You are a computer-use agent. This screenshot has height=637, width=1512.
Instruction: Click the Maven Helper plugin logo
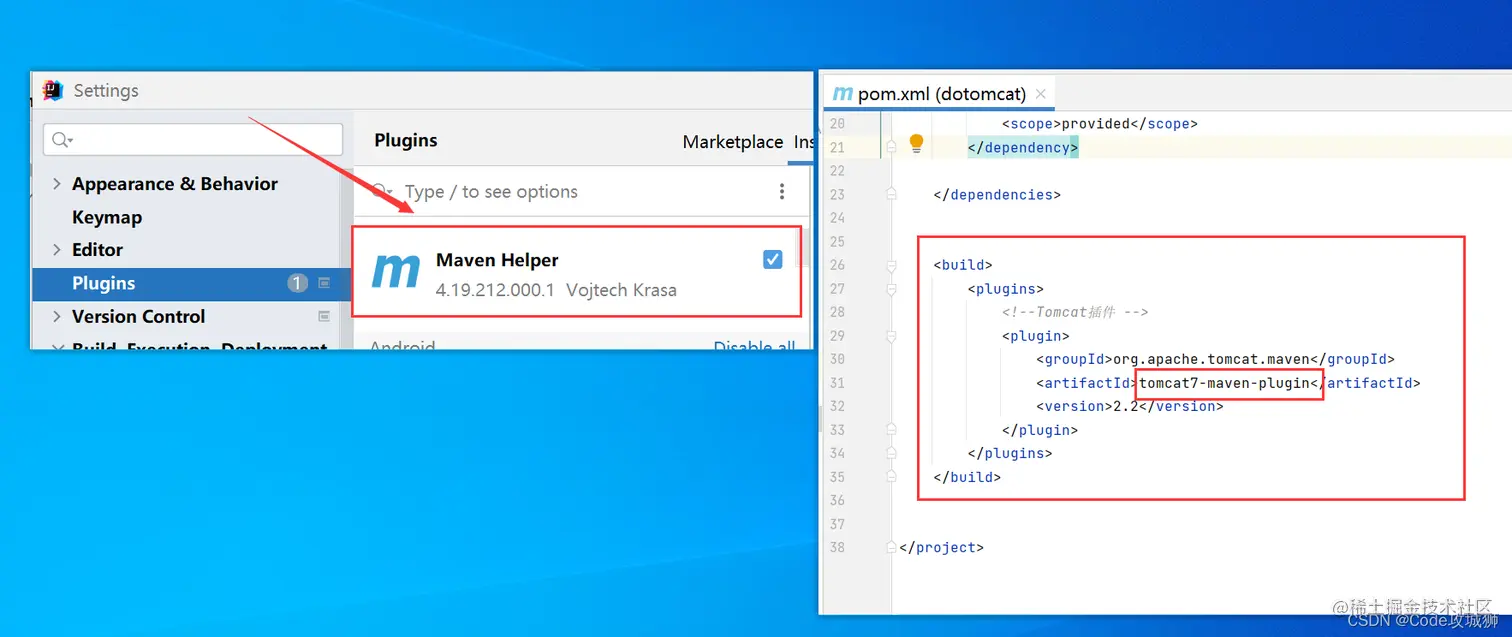396,272
